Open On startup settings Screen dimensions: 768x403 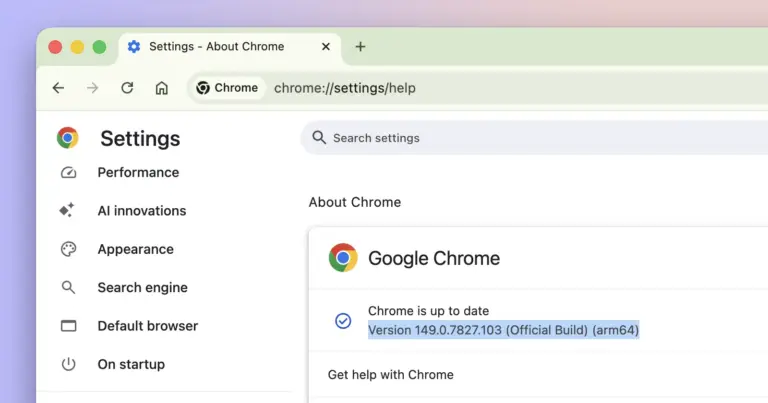click(131, 364)
